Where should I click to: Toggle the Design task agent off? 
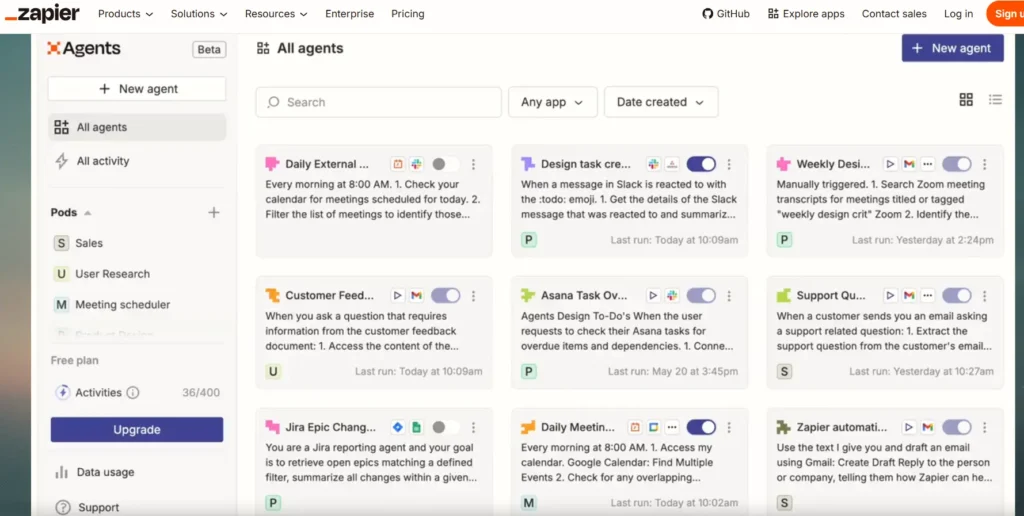pos(701,164)
